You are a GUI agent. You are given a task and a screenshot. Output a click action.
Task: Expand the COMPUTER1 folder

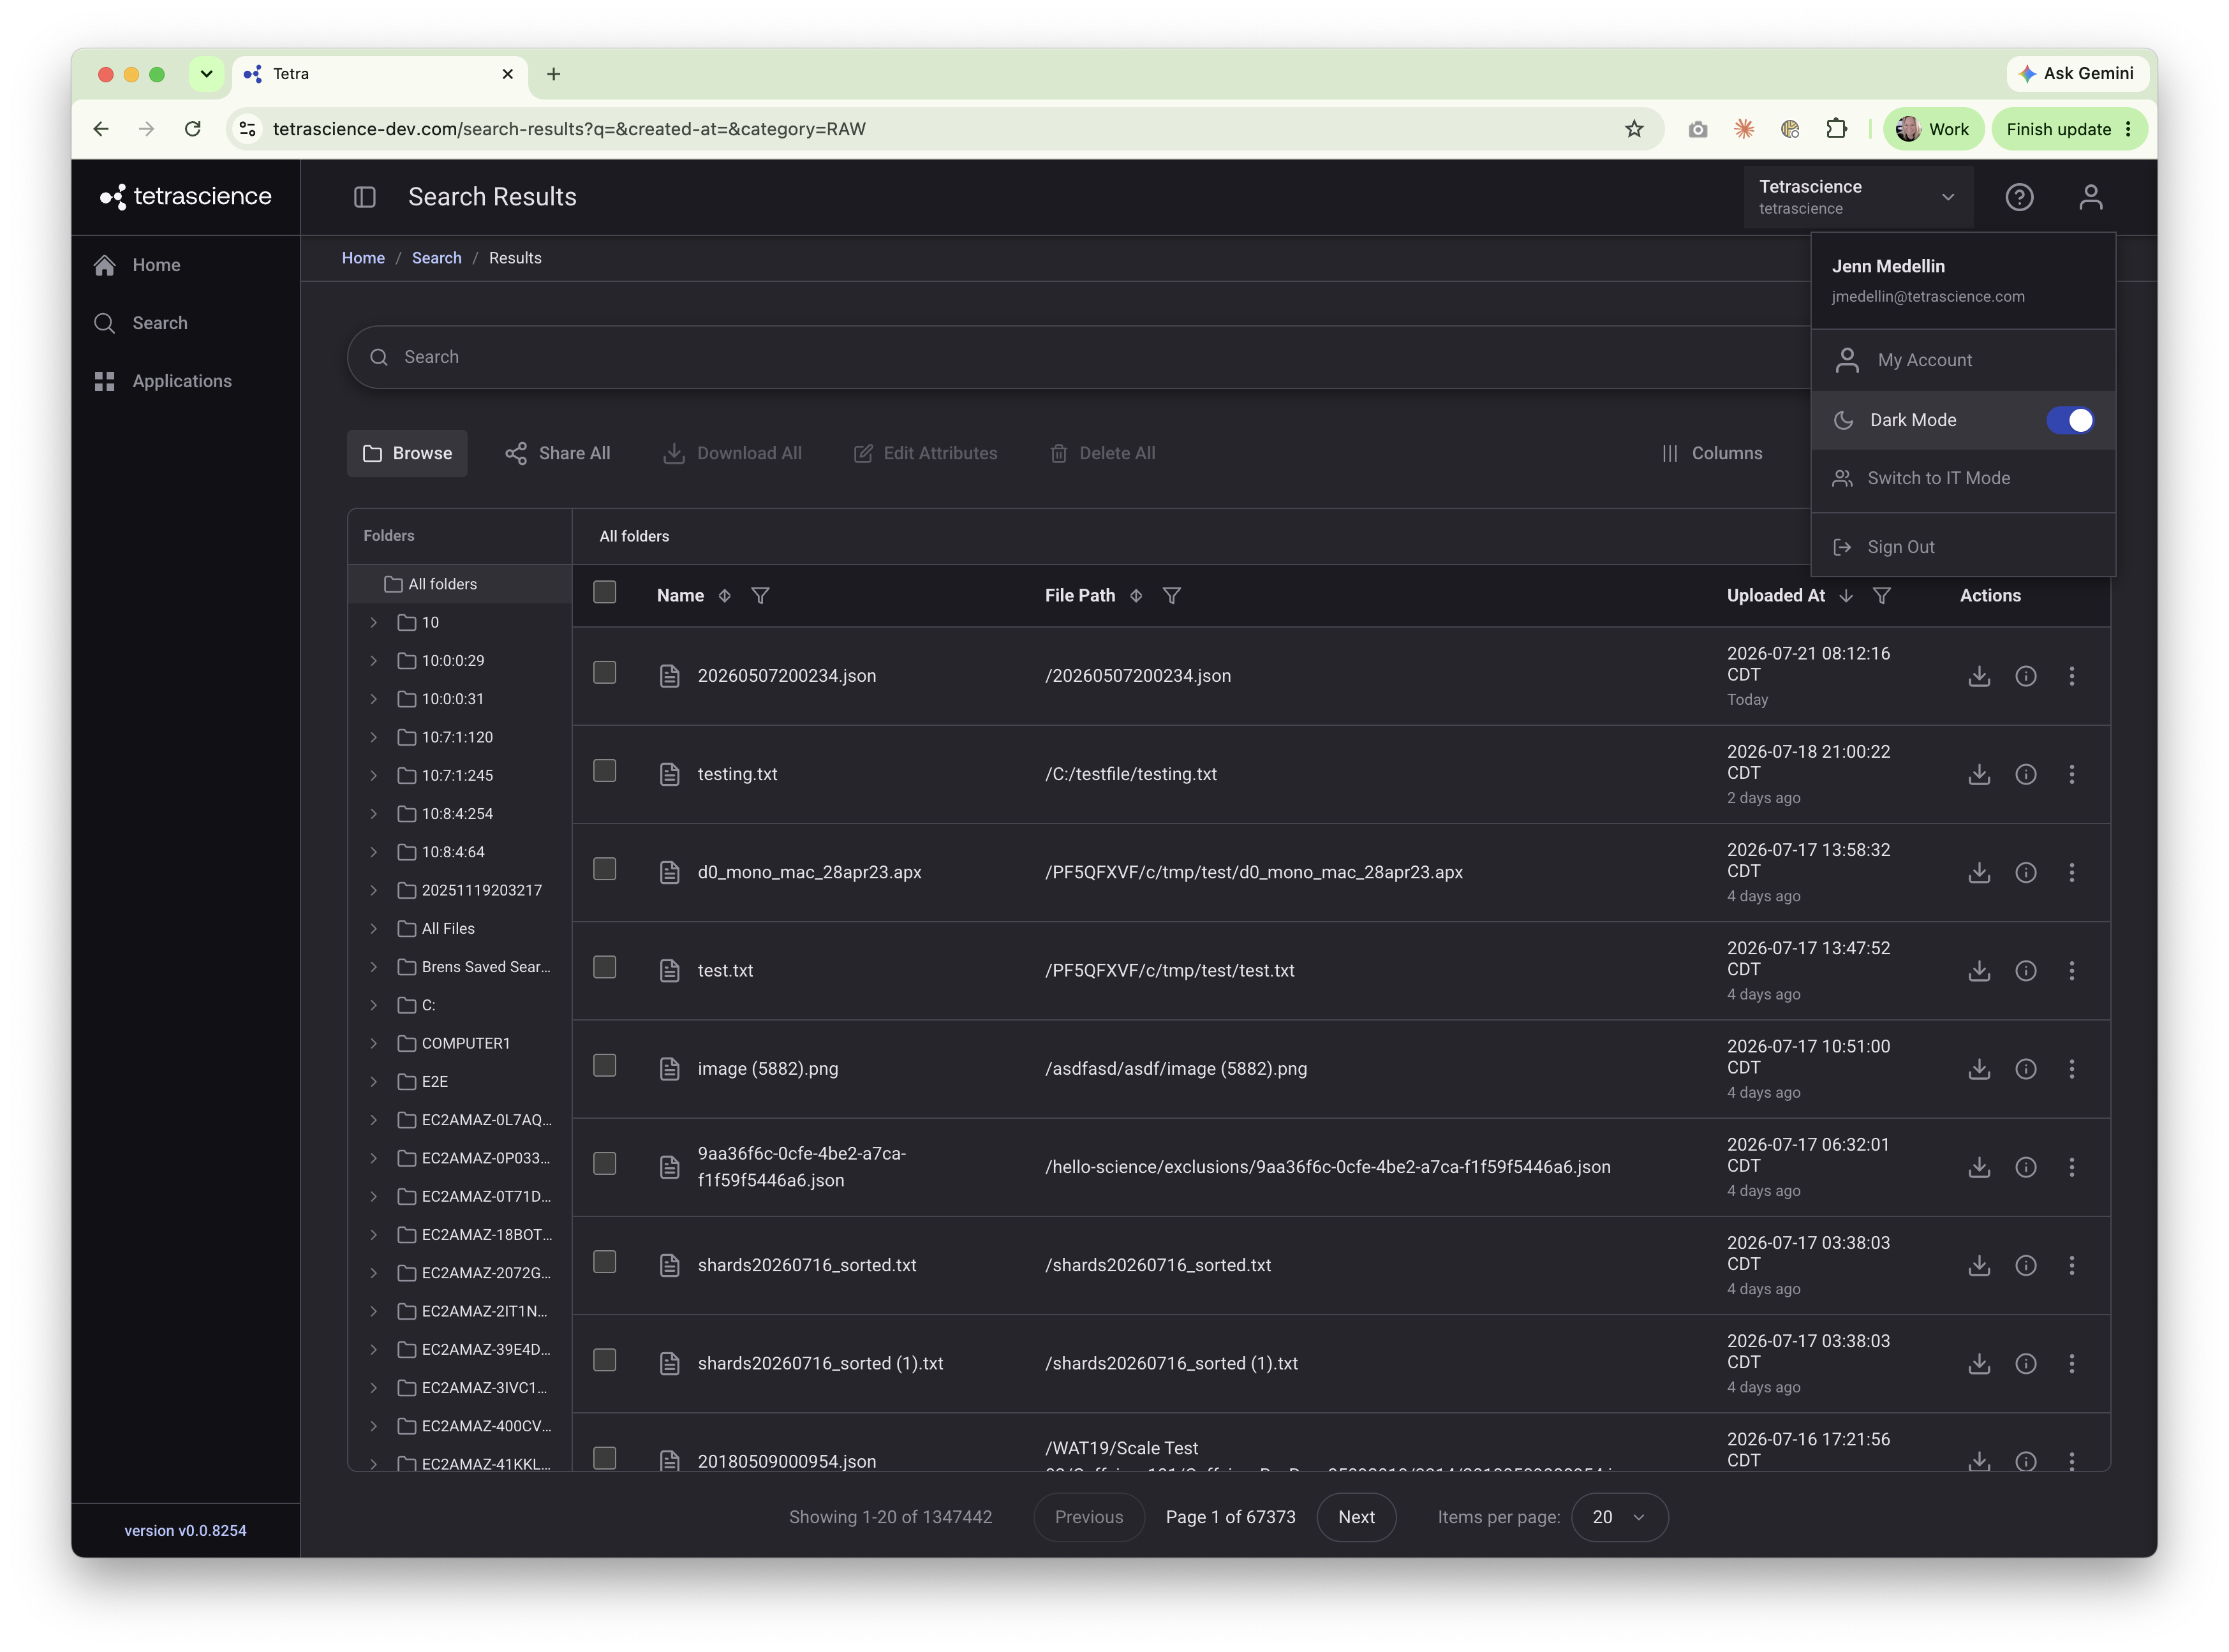(373, 1043)
